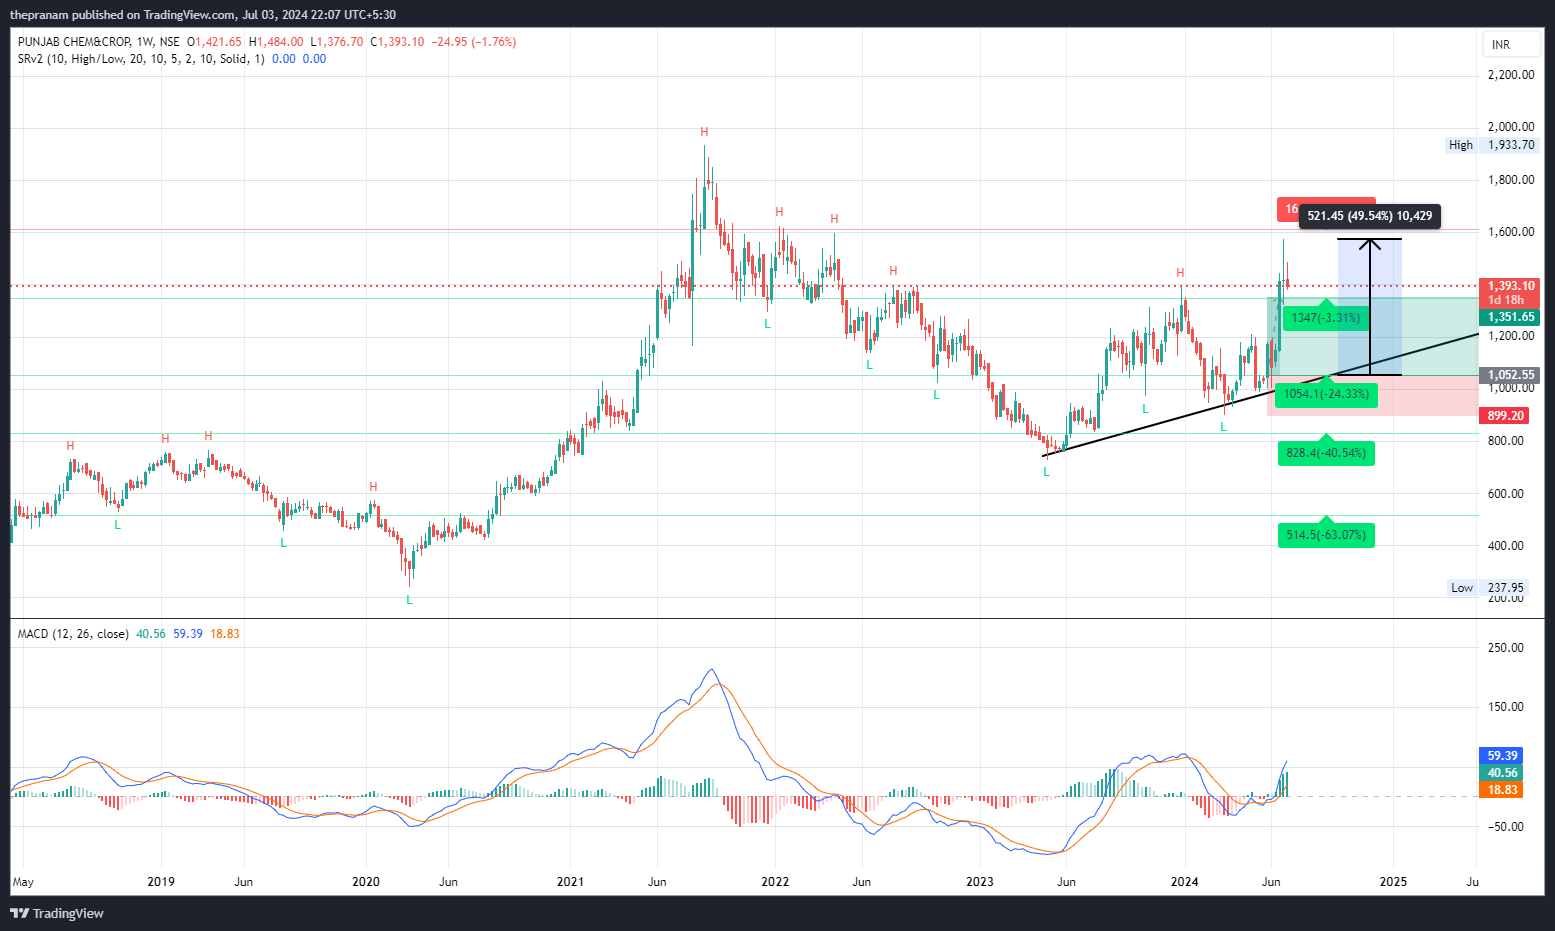The height and width of the screenshot is (931, 1555).
Task: Click the 2023 label on the time axis
Action: [x=980, y=882]
